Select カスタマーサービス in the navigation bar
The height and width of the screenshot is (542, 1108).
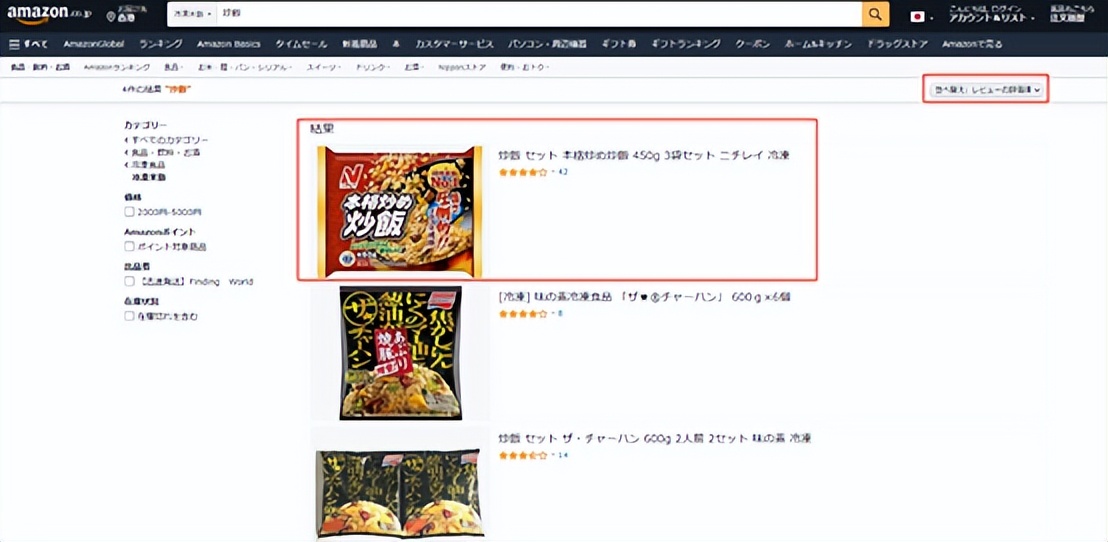click(x=454, y=44)
